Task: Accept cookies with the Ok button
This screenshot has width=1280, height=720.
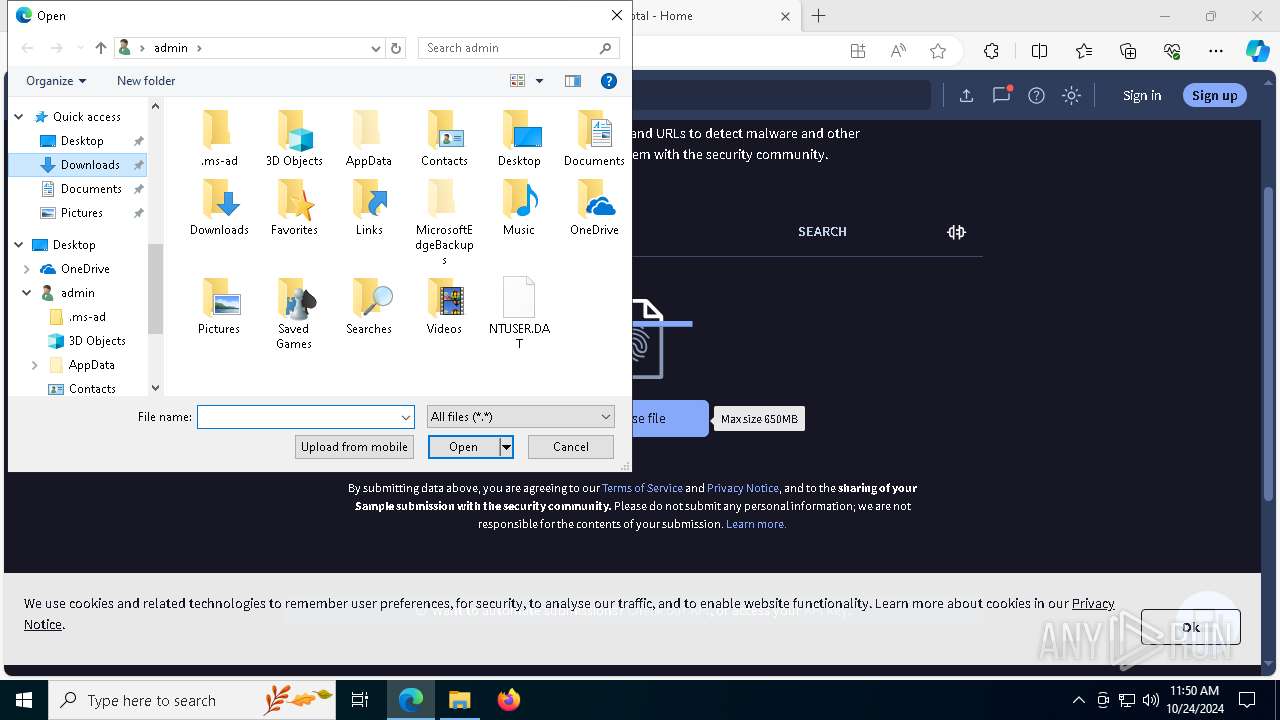Action: pyautogui.click(x=1190, y=627)
